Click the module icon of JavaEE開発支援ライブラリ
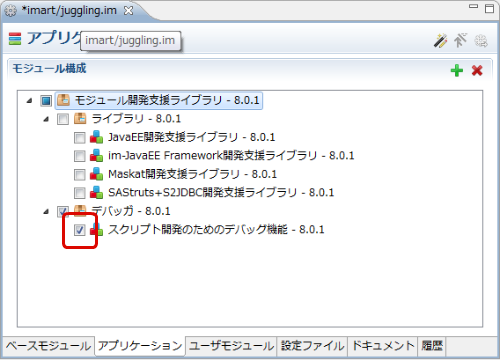 pos(96,137)
